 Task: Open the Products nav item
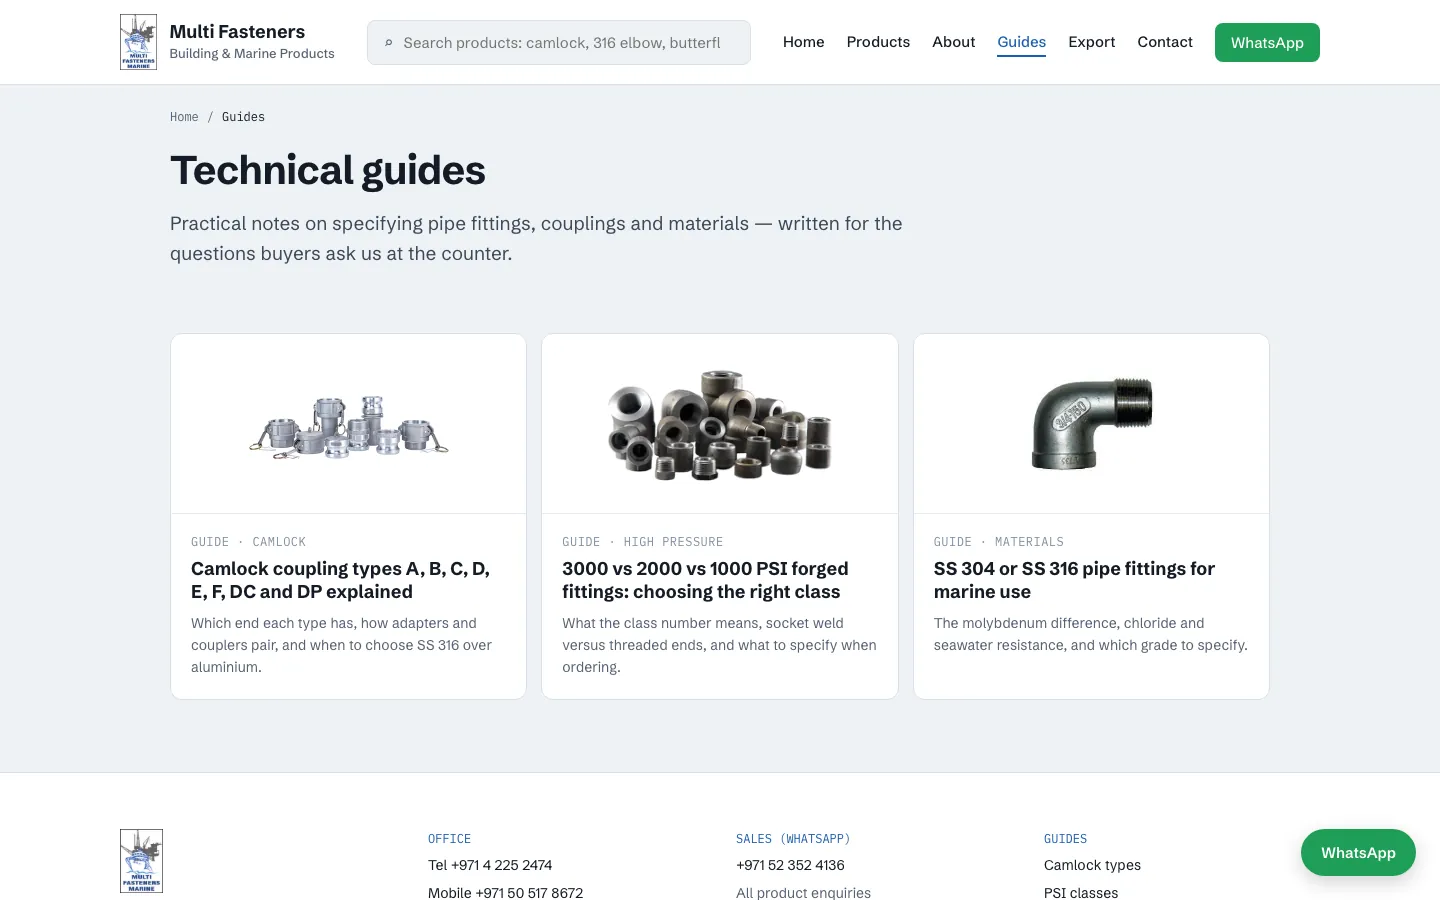[x=878, y=42]
